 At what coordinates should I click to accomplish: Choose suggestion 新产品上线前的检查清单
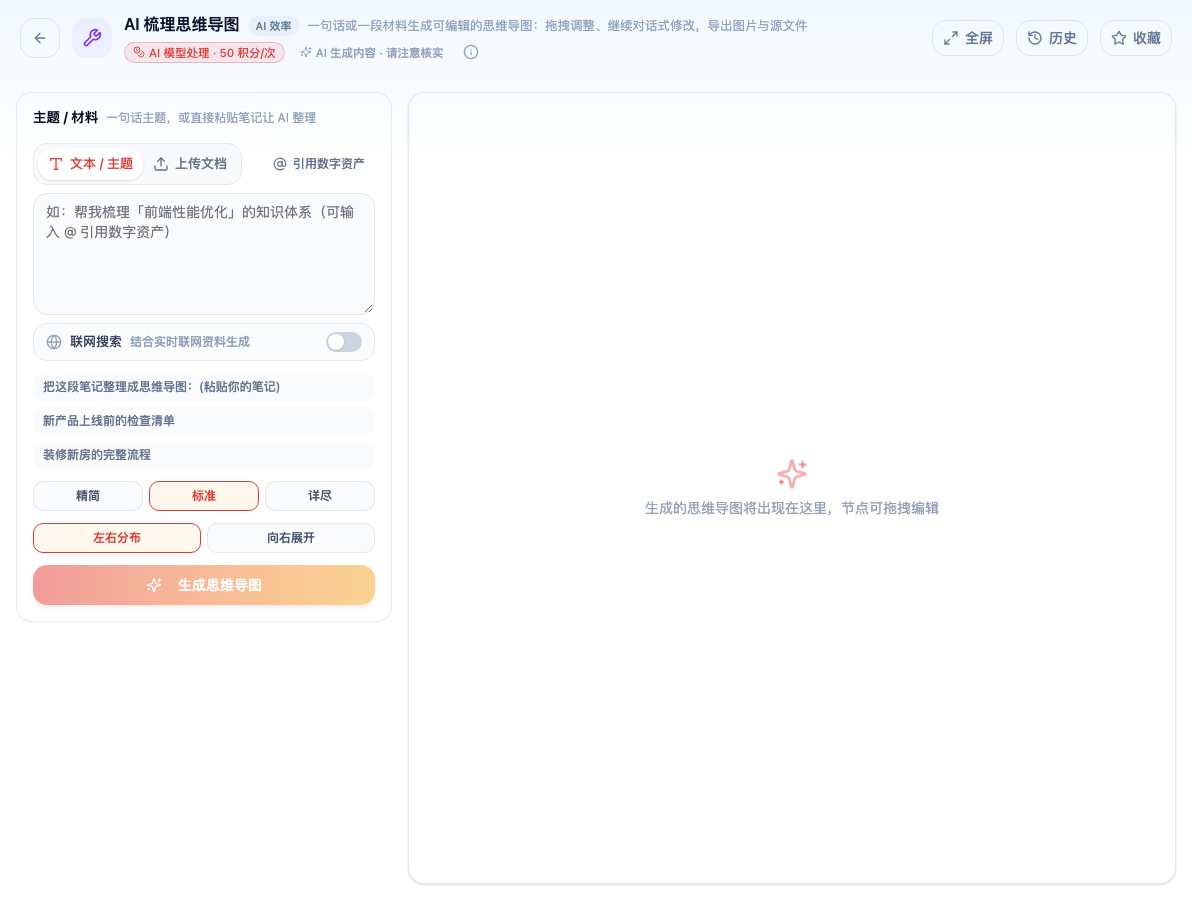point(204,421)
